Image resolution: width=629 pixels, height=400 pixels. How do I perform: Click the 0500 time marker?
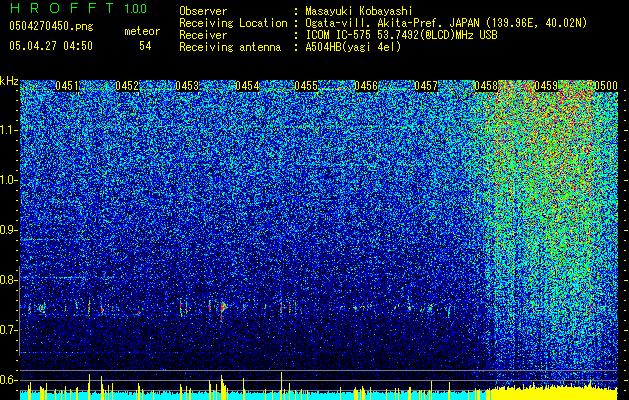point(606,86)
